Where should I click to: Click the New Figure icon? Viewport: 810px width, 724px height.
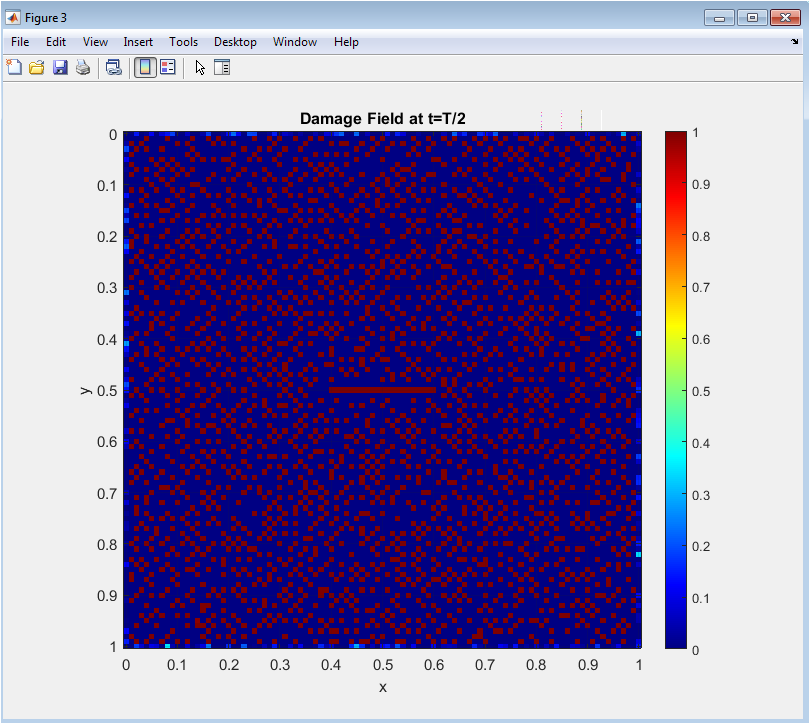pos(14,68)
